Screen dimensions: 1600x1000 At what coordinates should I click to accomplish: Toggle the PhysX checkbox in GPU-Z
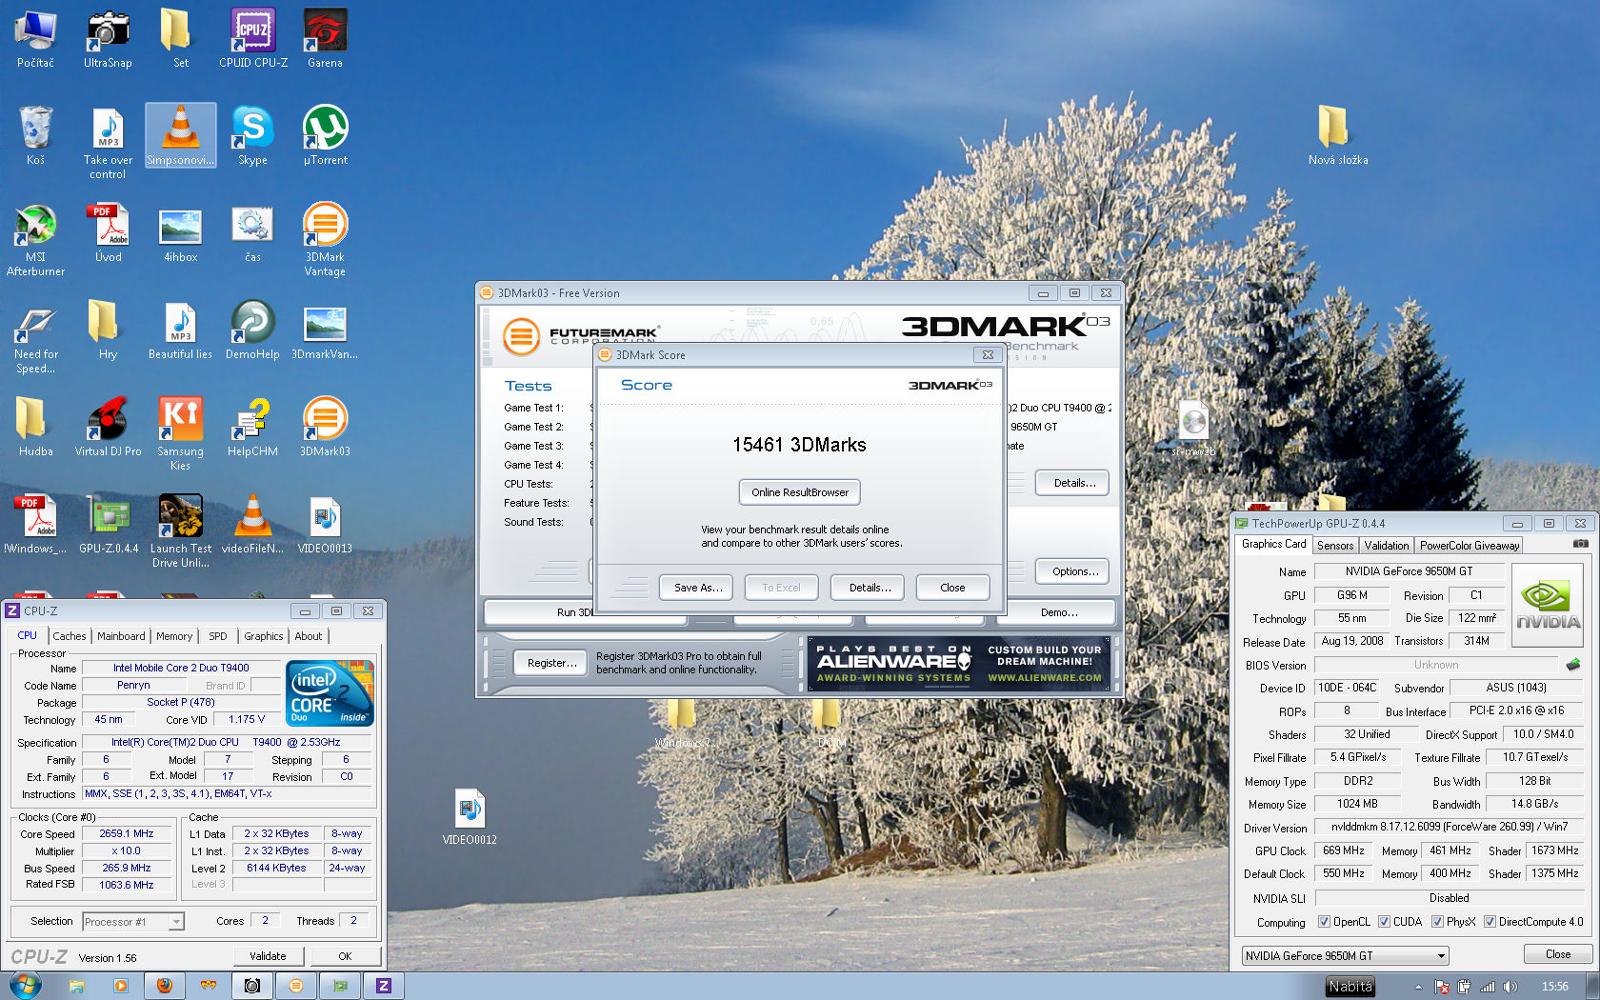[1437, 922]
